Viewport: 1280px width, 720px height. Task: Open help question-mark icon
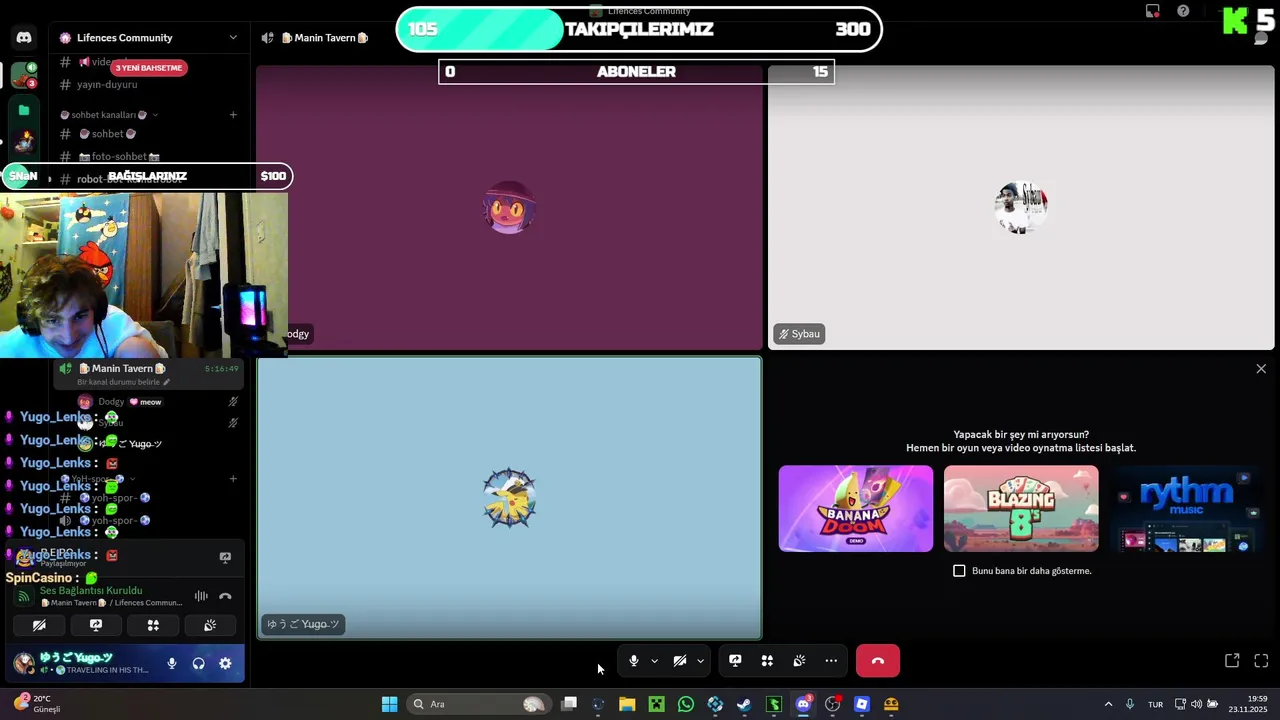(1183, 11)
